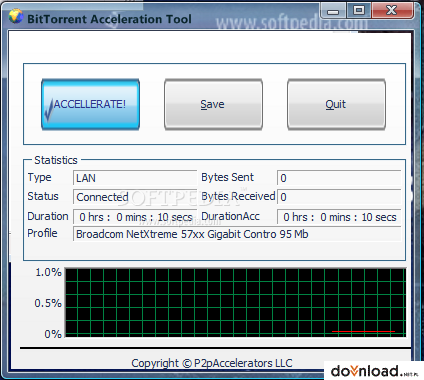Click the Duration time field
The width and height of the screenshot is (424, 380).
[135, 217]
